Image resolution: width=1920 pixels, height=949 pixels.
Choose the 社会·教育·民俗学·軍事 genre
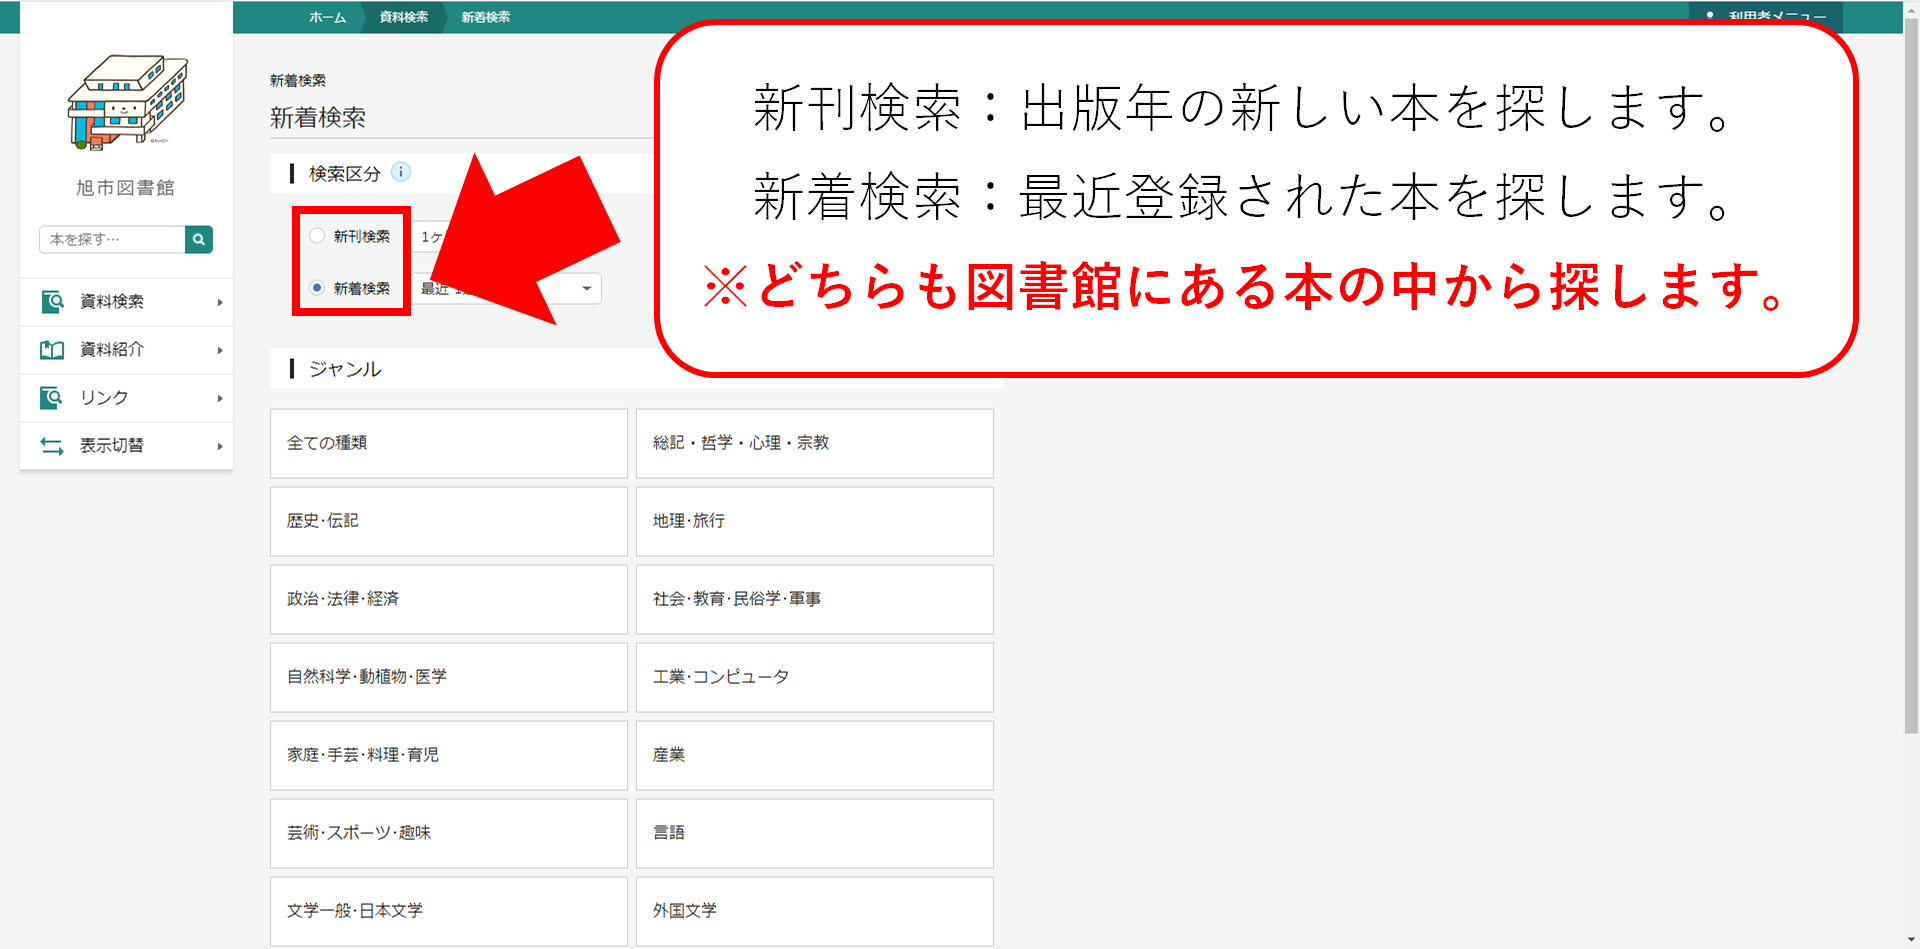[815, 599]
